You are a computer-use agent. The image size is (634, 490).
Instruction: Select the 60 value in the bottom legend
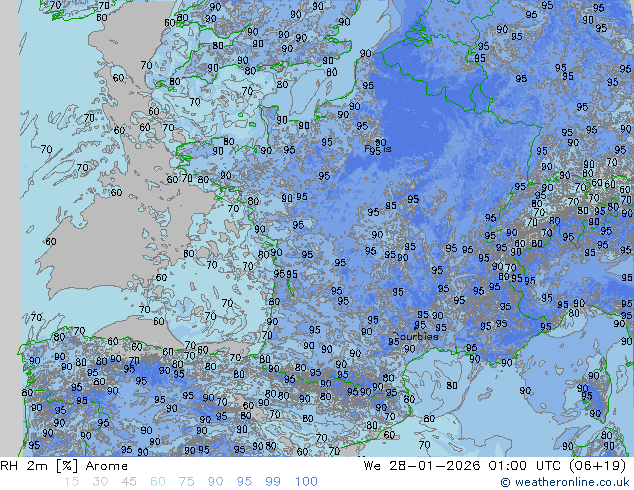click(158, 482)
